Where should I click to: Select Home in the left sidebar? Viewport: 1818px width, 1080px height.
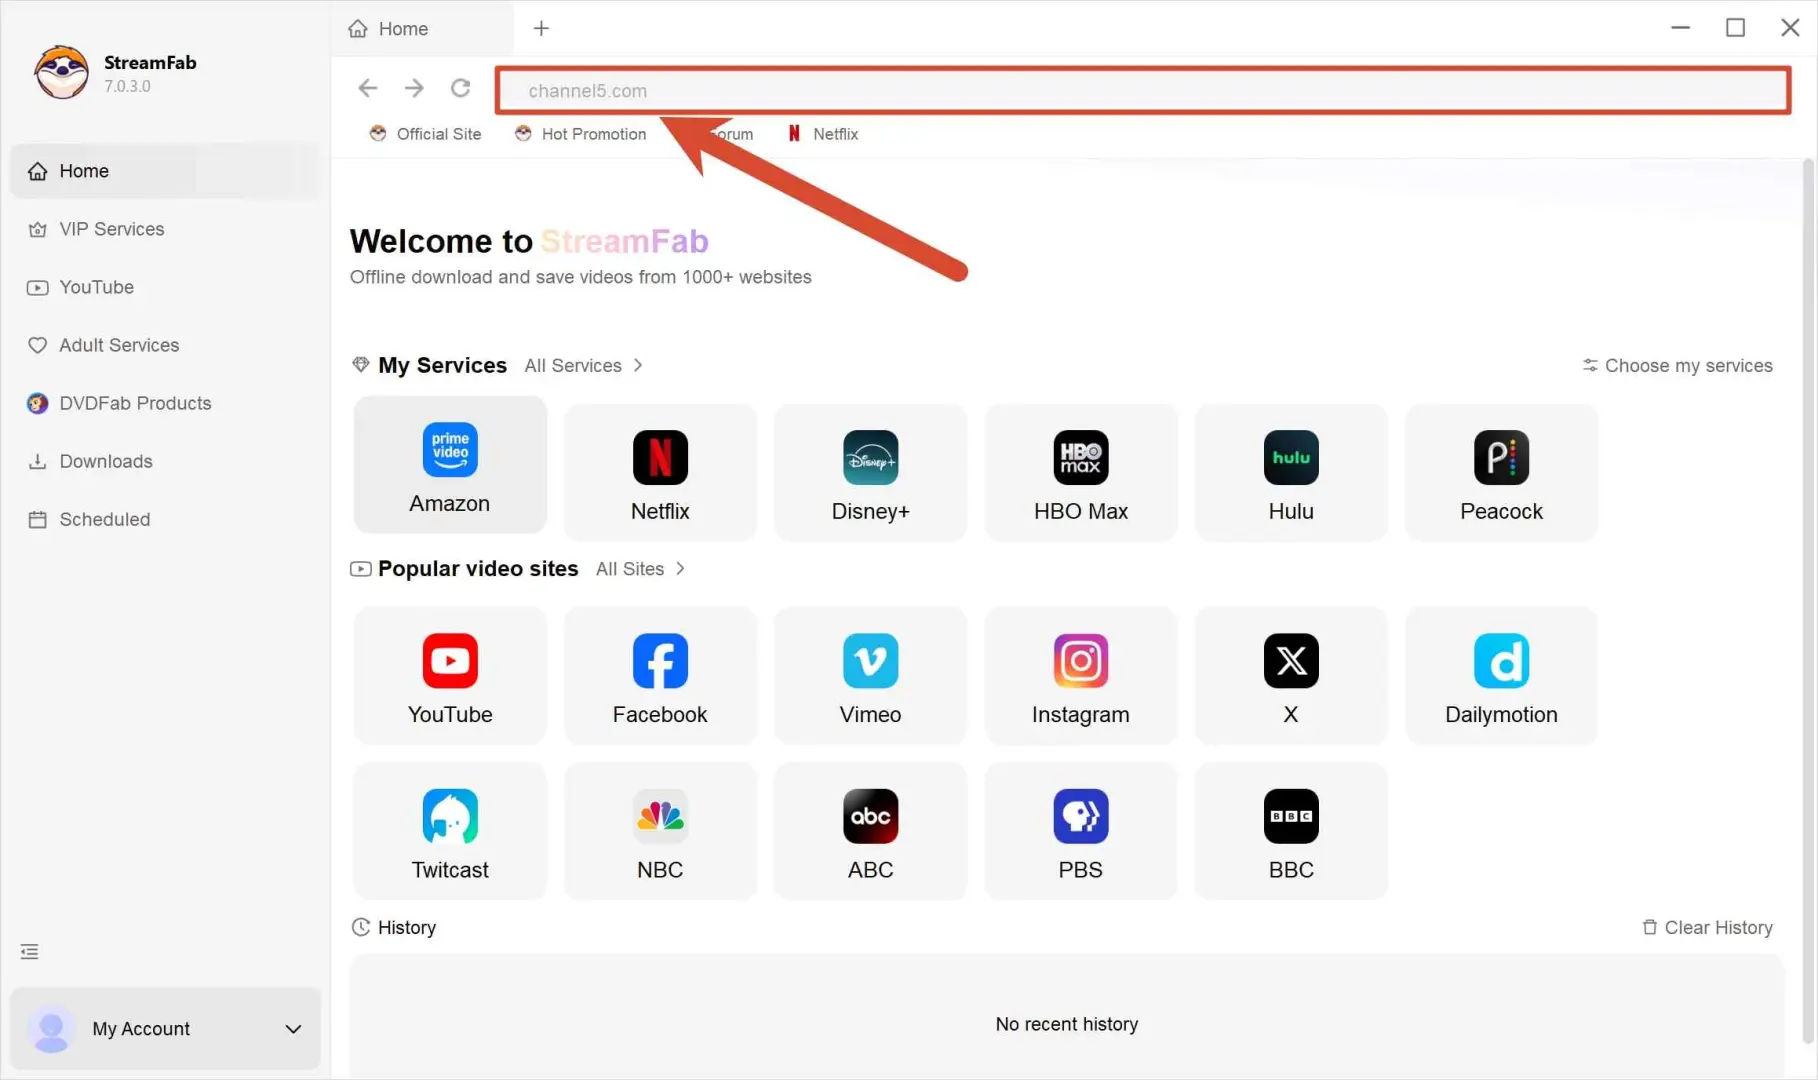(166, 171)
